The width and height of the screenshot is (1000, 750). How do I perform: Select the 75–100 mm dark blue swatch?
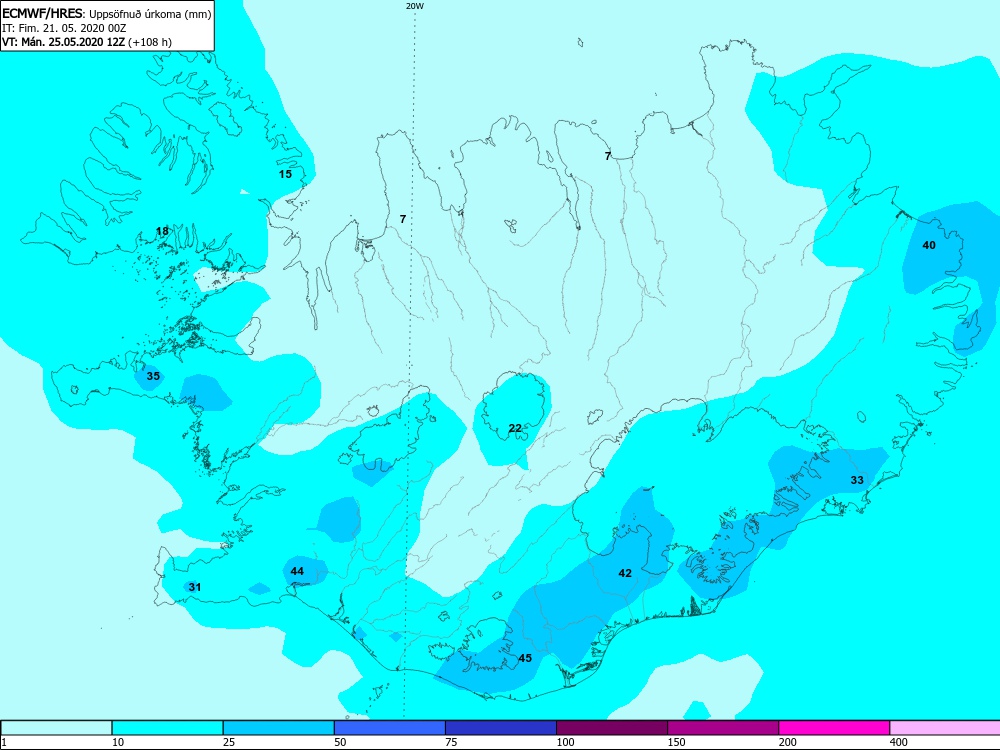point(501,728)
